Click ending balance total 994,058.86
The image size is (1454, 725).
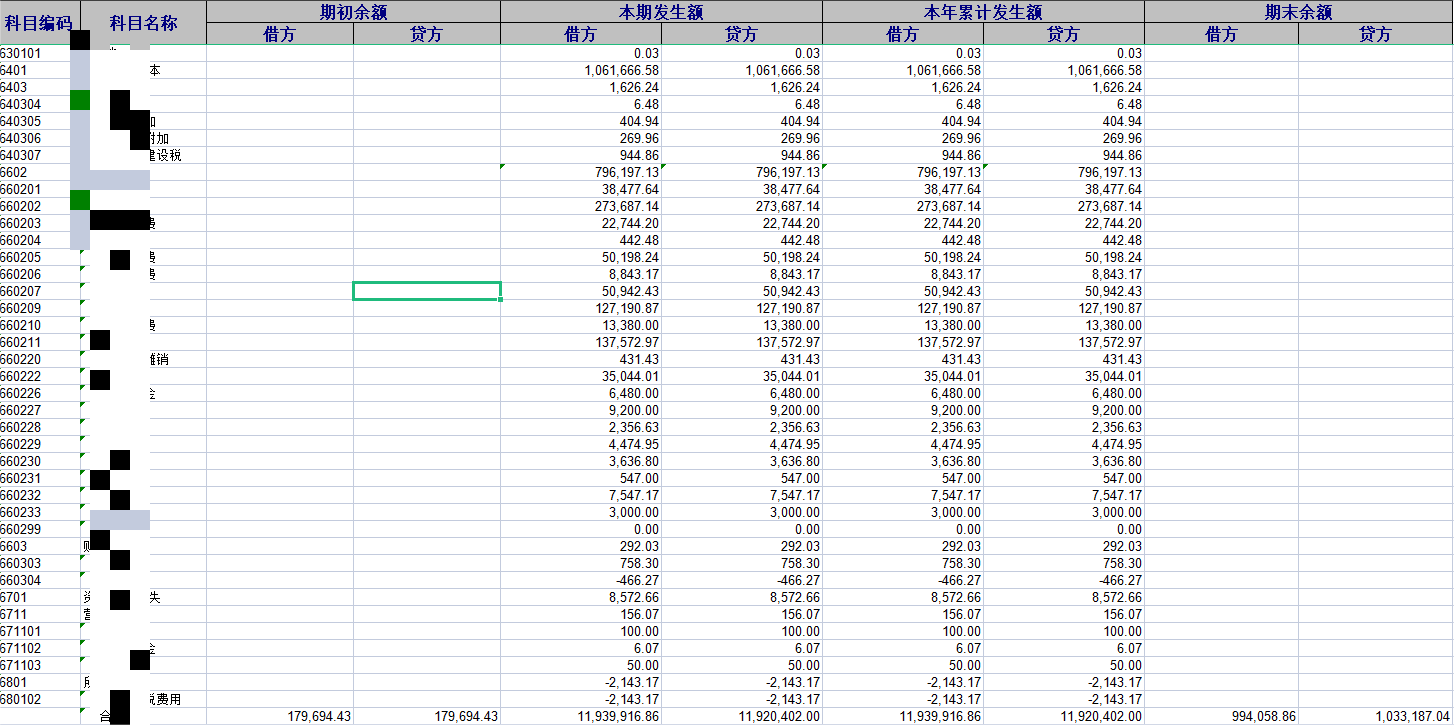(1263, 716)
